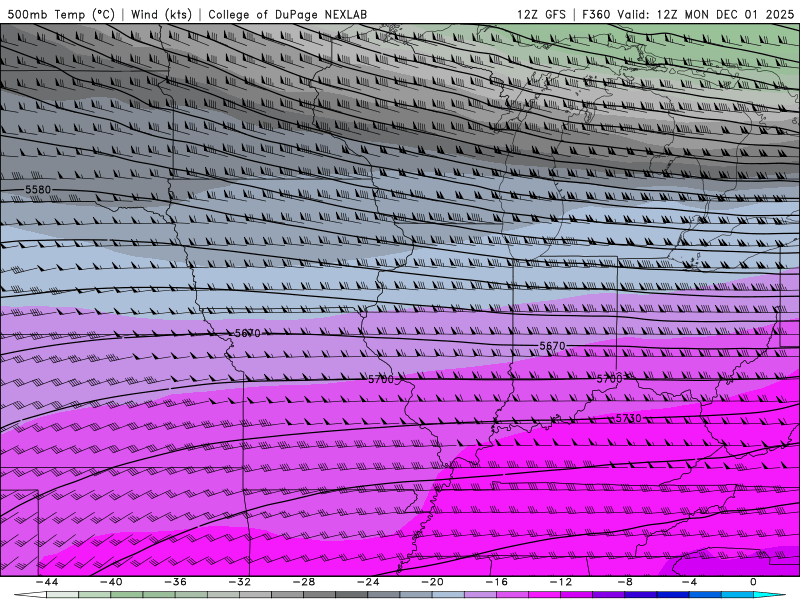Click the 'Wind (kts)' header label
The image size is (800, 600).
coord(161,14)
